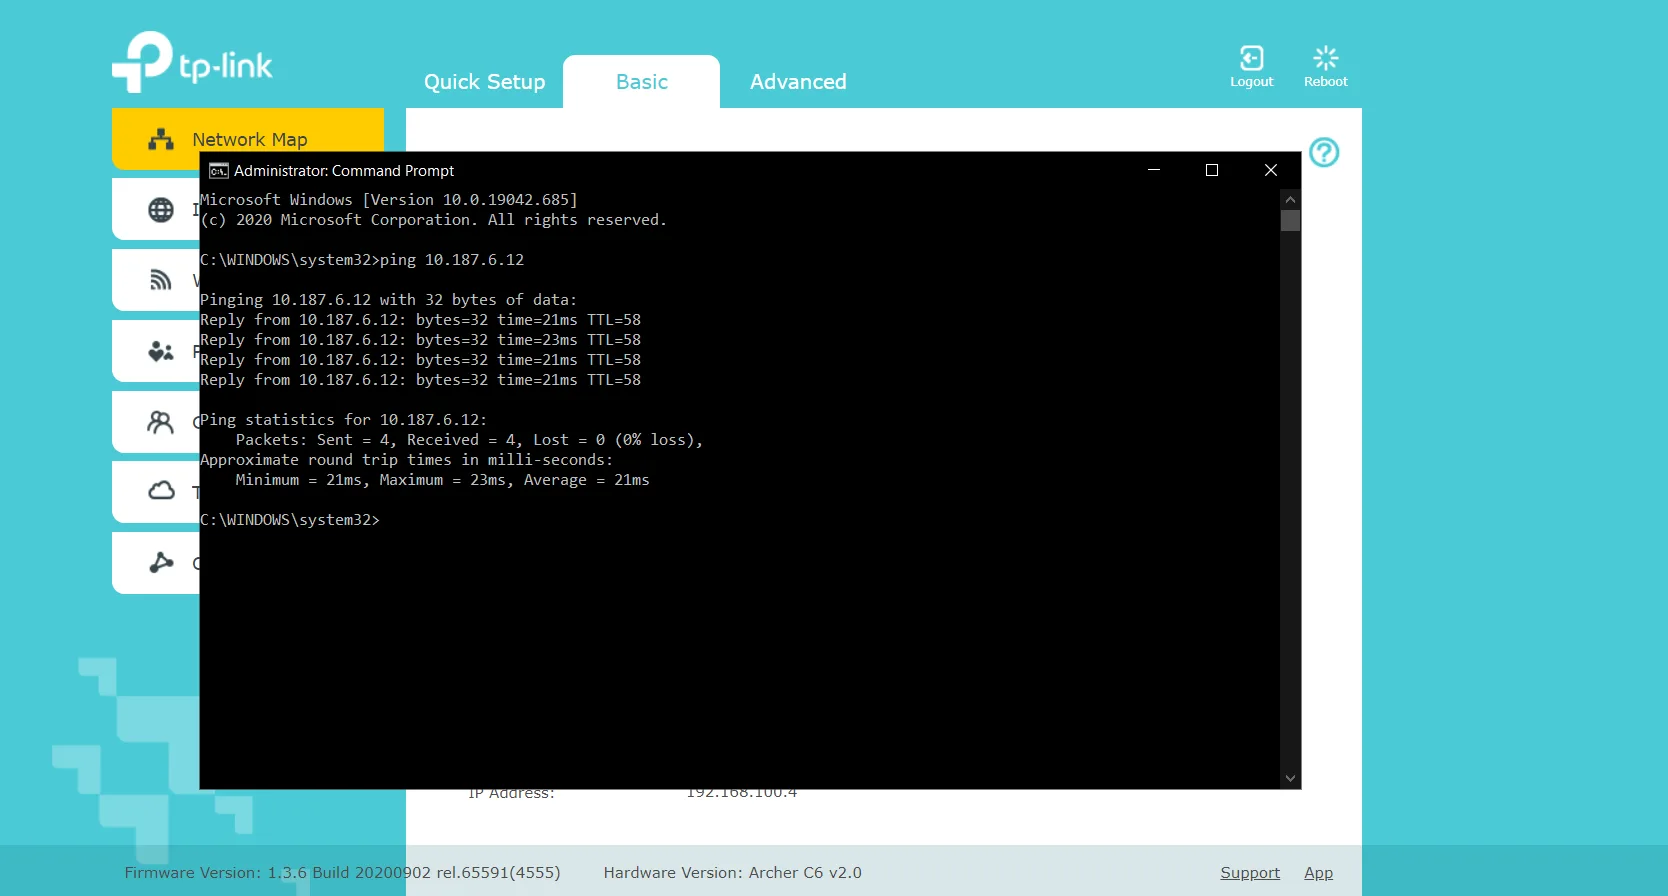The height and width of the screenshot is (896, 1668).
Task: Click the Guest Network people icon
Action: coord(160,422)
